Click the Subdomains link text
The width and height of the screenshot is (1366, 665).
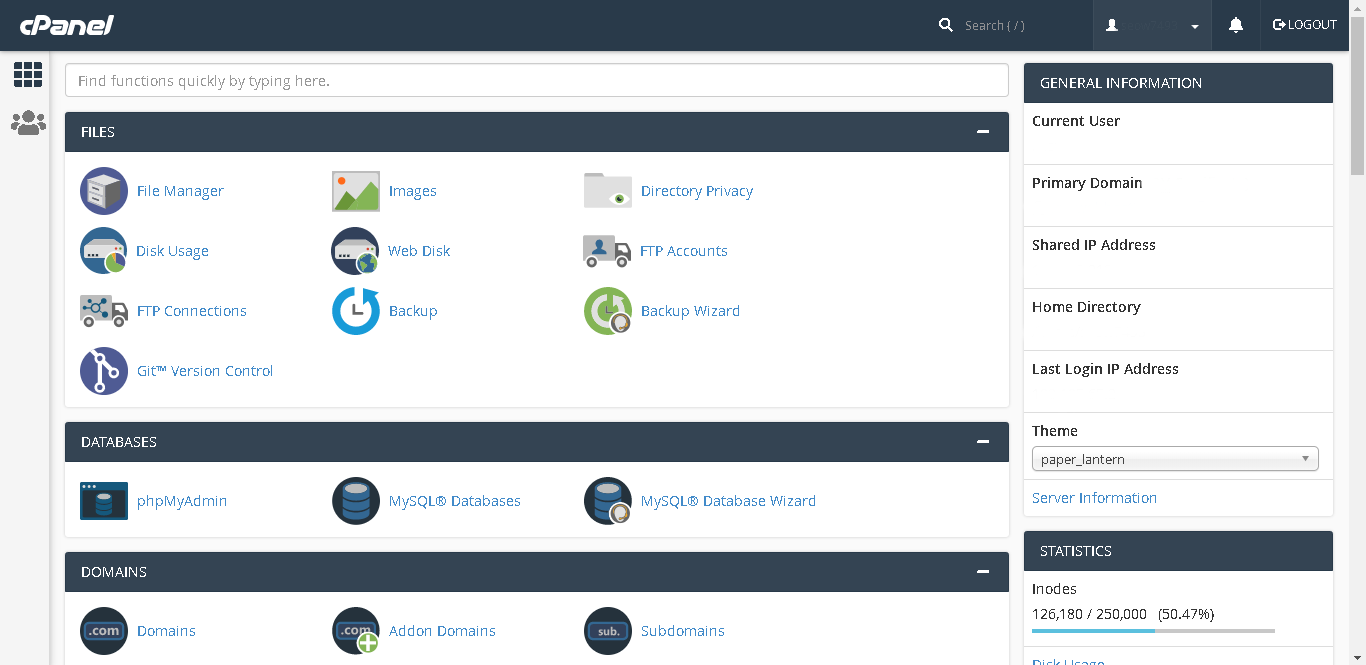point(683,631)
